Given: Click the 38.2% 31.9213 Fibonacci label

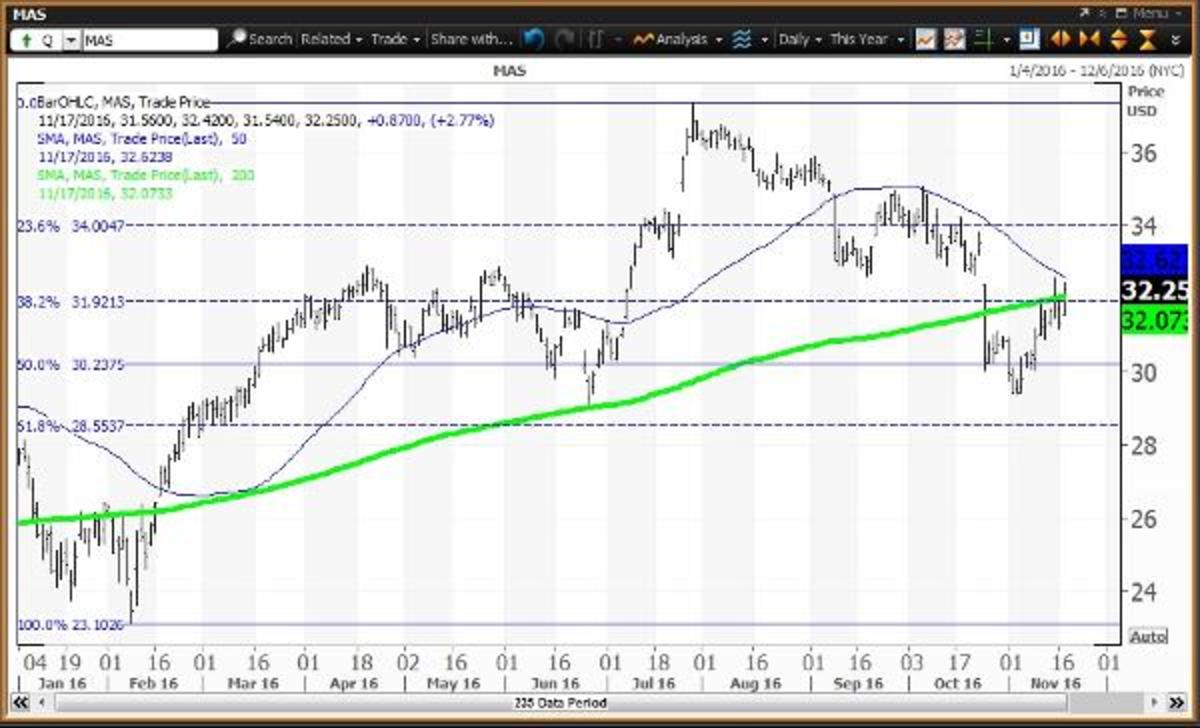Looking at the screenshot, I should [x=70, y=300].
